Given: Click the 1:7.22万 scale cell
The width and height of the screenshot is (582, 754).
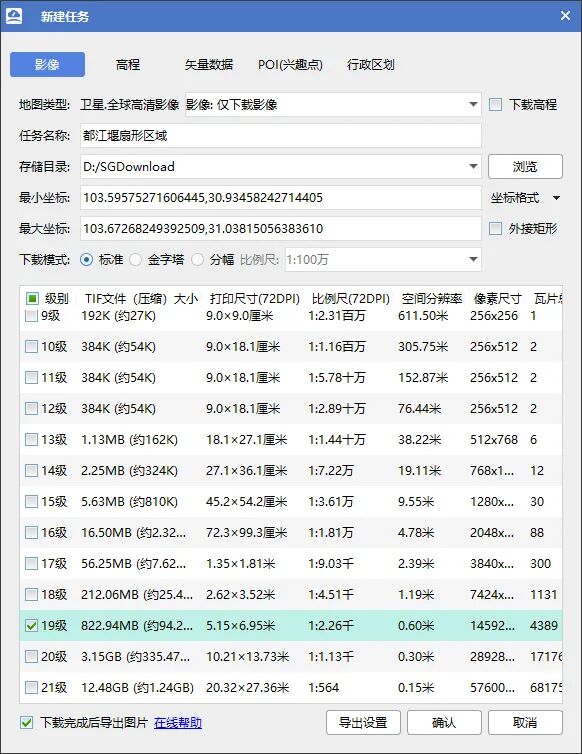Looking at the screenshot, I should coord(331,470).
